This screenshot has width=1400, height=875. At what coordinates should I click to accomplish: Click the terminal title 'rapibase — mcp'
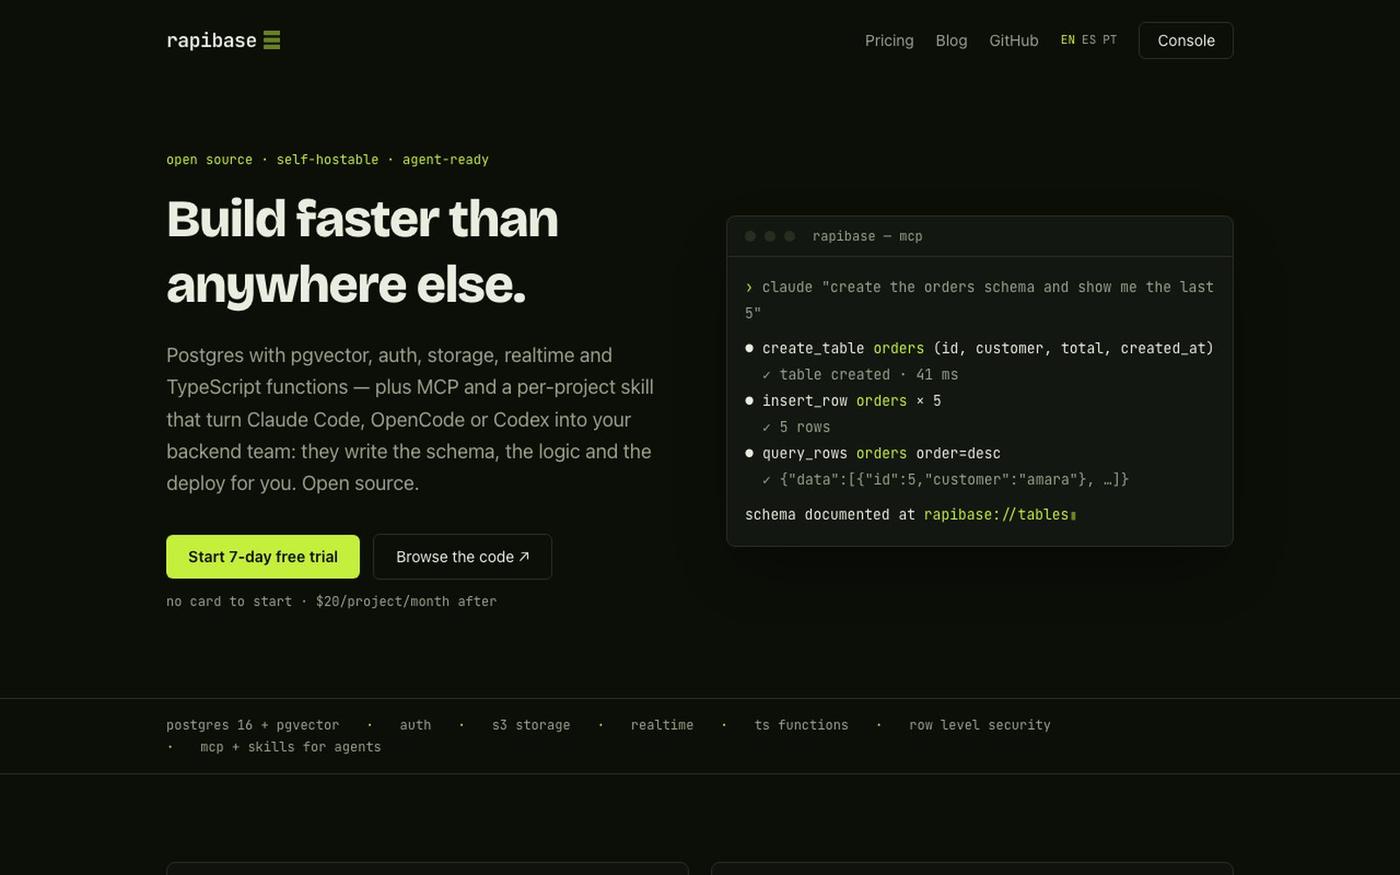coord(867,236)
